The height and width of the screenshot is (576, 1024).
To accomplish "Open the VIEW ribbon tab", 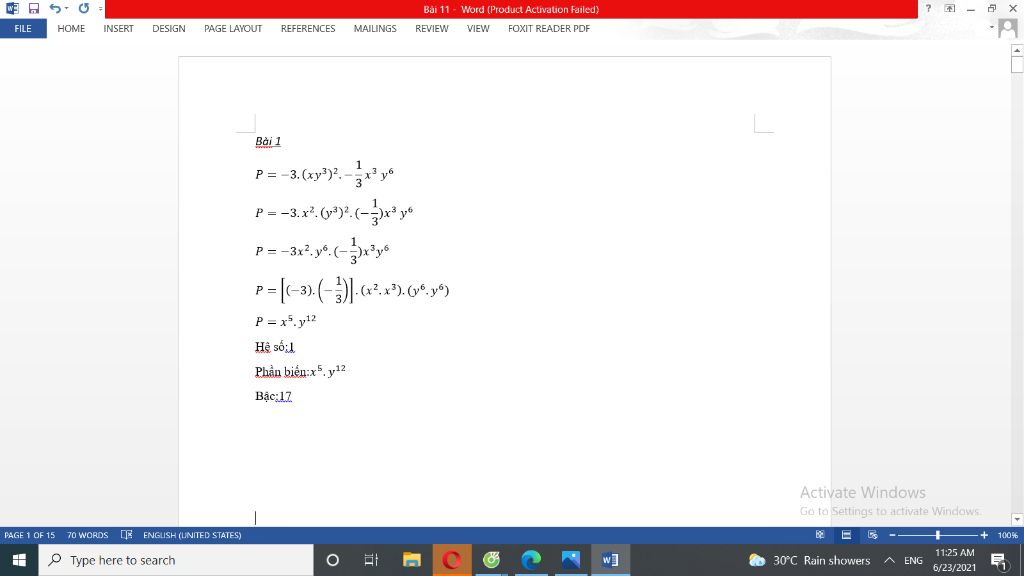I will [x=478, y=29].
